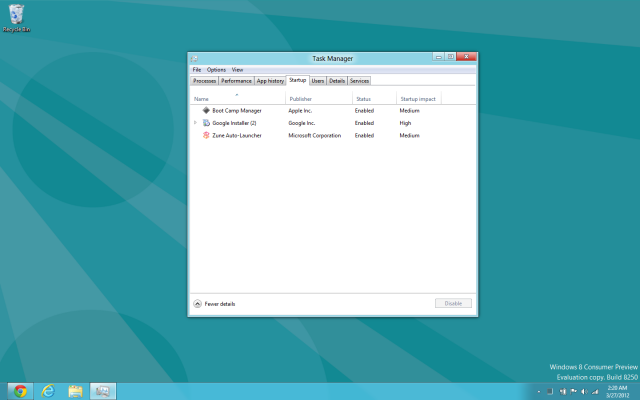The image size is (640, 400).
Task: Switch to the App history tab
Action: click(270, 80)
